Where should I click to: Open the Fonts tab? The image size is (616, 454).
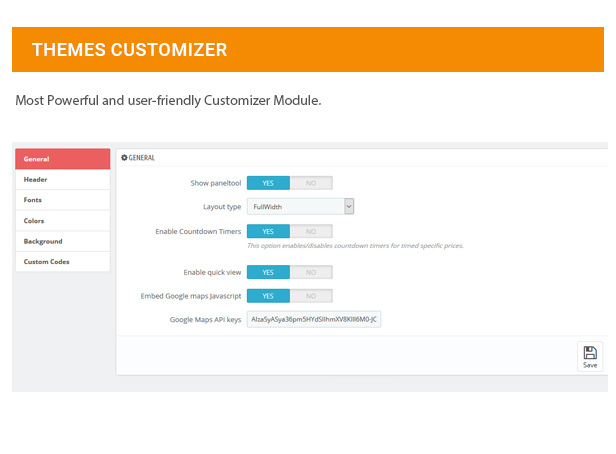[63, 200]
